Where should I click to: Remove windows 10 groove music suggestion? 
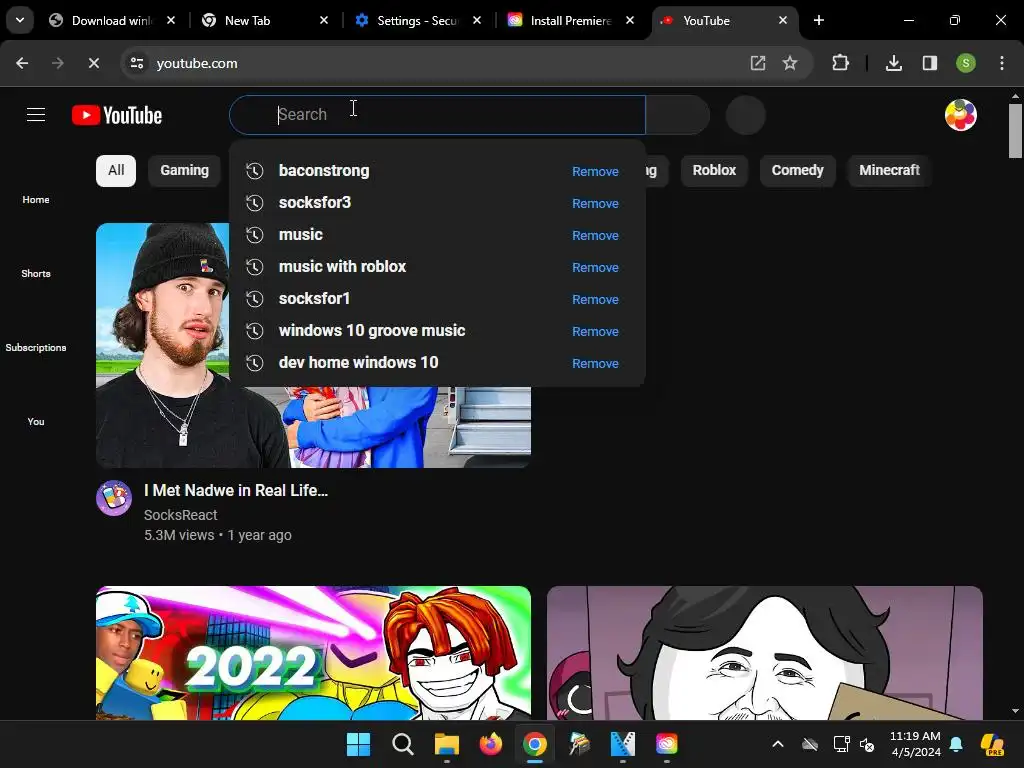tap(595, 331)
